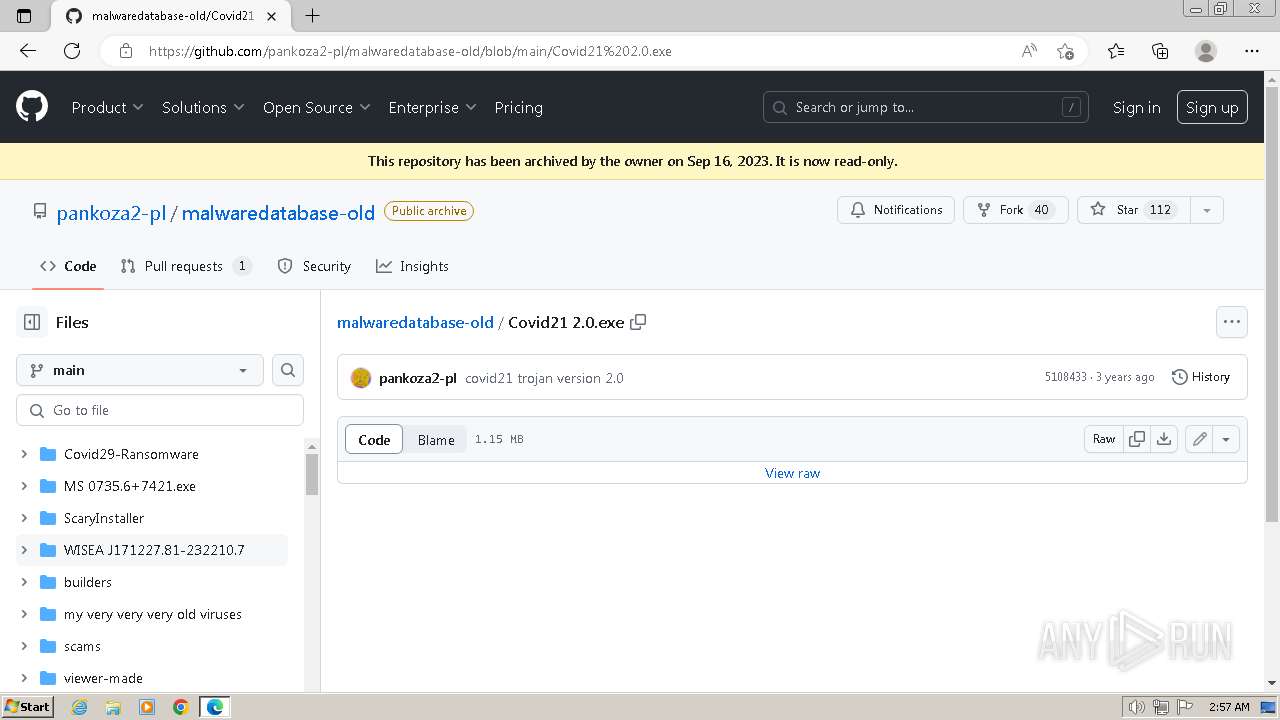The image size is (1280, 720).
Task: Edit file pencil icon
Action: [1199, 439]
